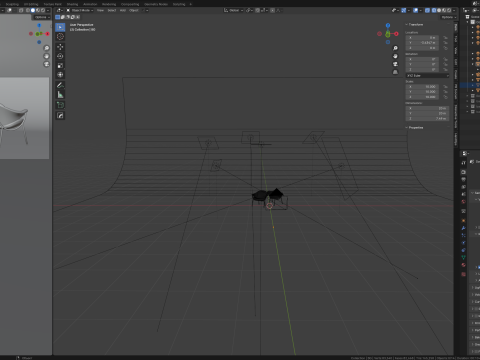
Task: Open the XYZ Euler rotation mode dropdown
Action: [427, 76]
